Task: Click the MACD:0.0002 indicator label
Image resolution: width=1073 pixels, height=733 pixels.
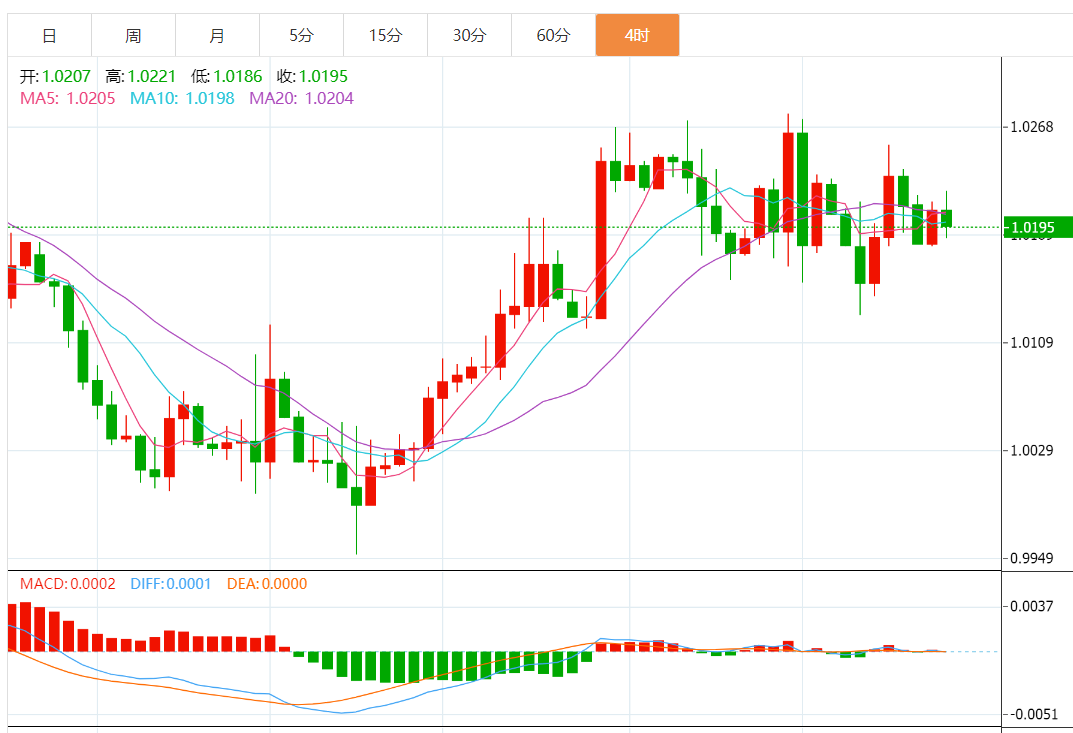Action: click(x=68, y=584)
